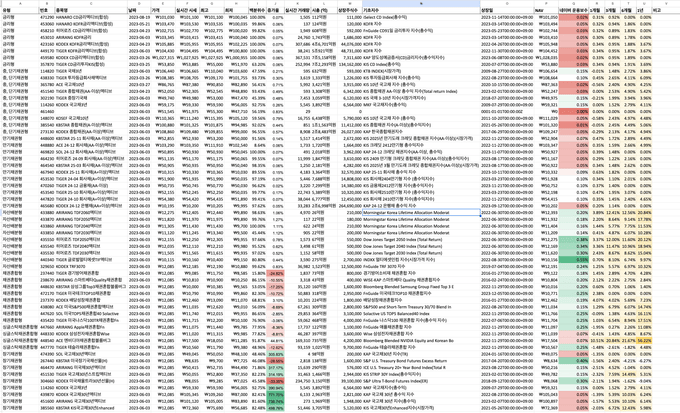Viewport: 680px width, 413px height.
Task: Select 'Dow Jones Target 2030 Index (Total Return)'
Action: pyautogui.click(x=421, y=253)
